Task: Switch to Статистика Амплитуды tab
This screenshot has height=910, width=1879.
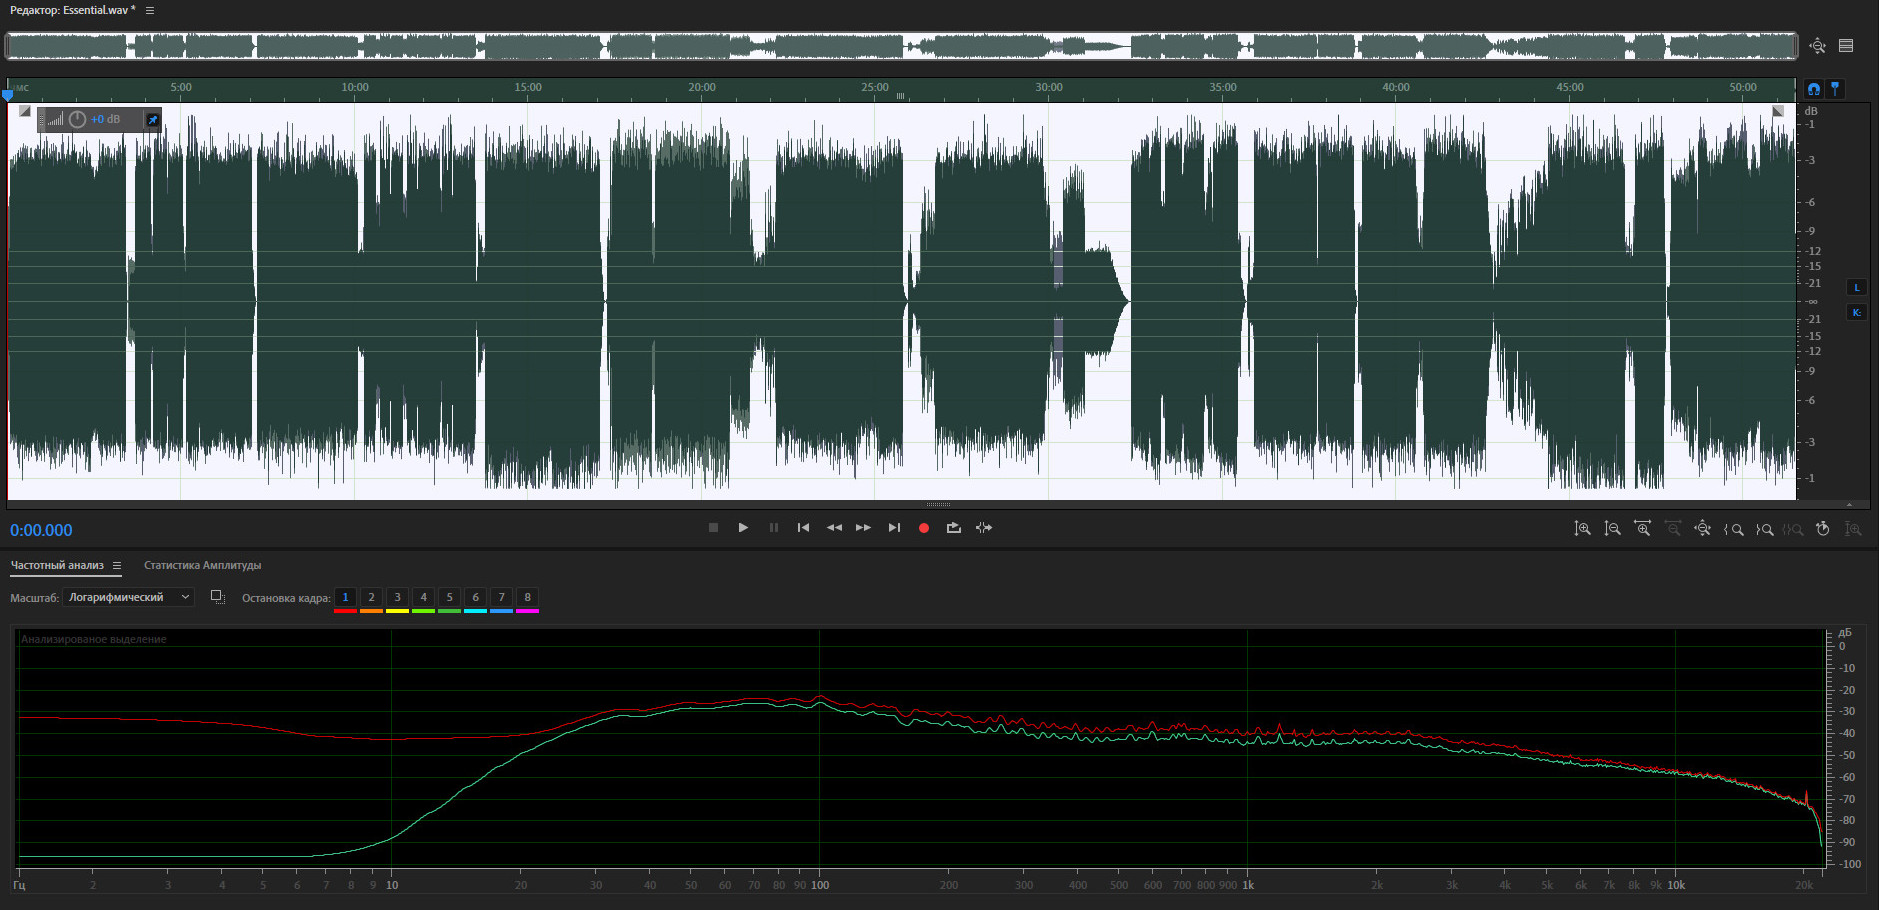Action: (202, 566)
